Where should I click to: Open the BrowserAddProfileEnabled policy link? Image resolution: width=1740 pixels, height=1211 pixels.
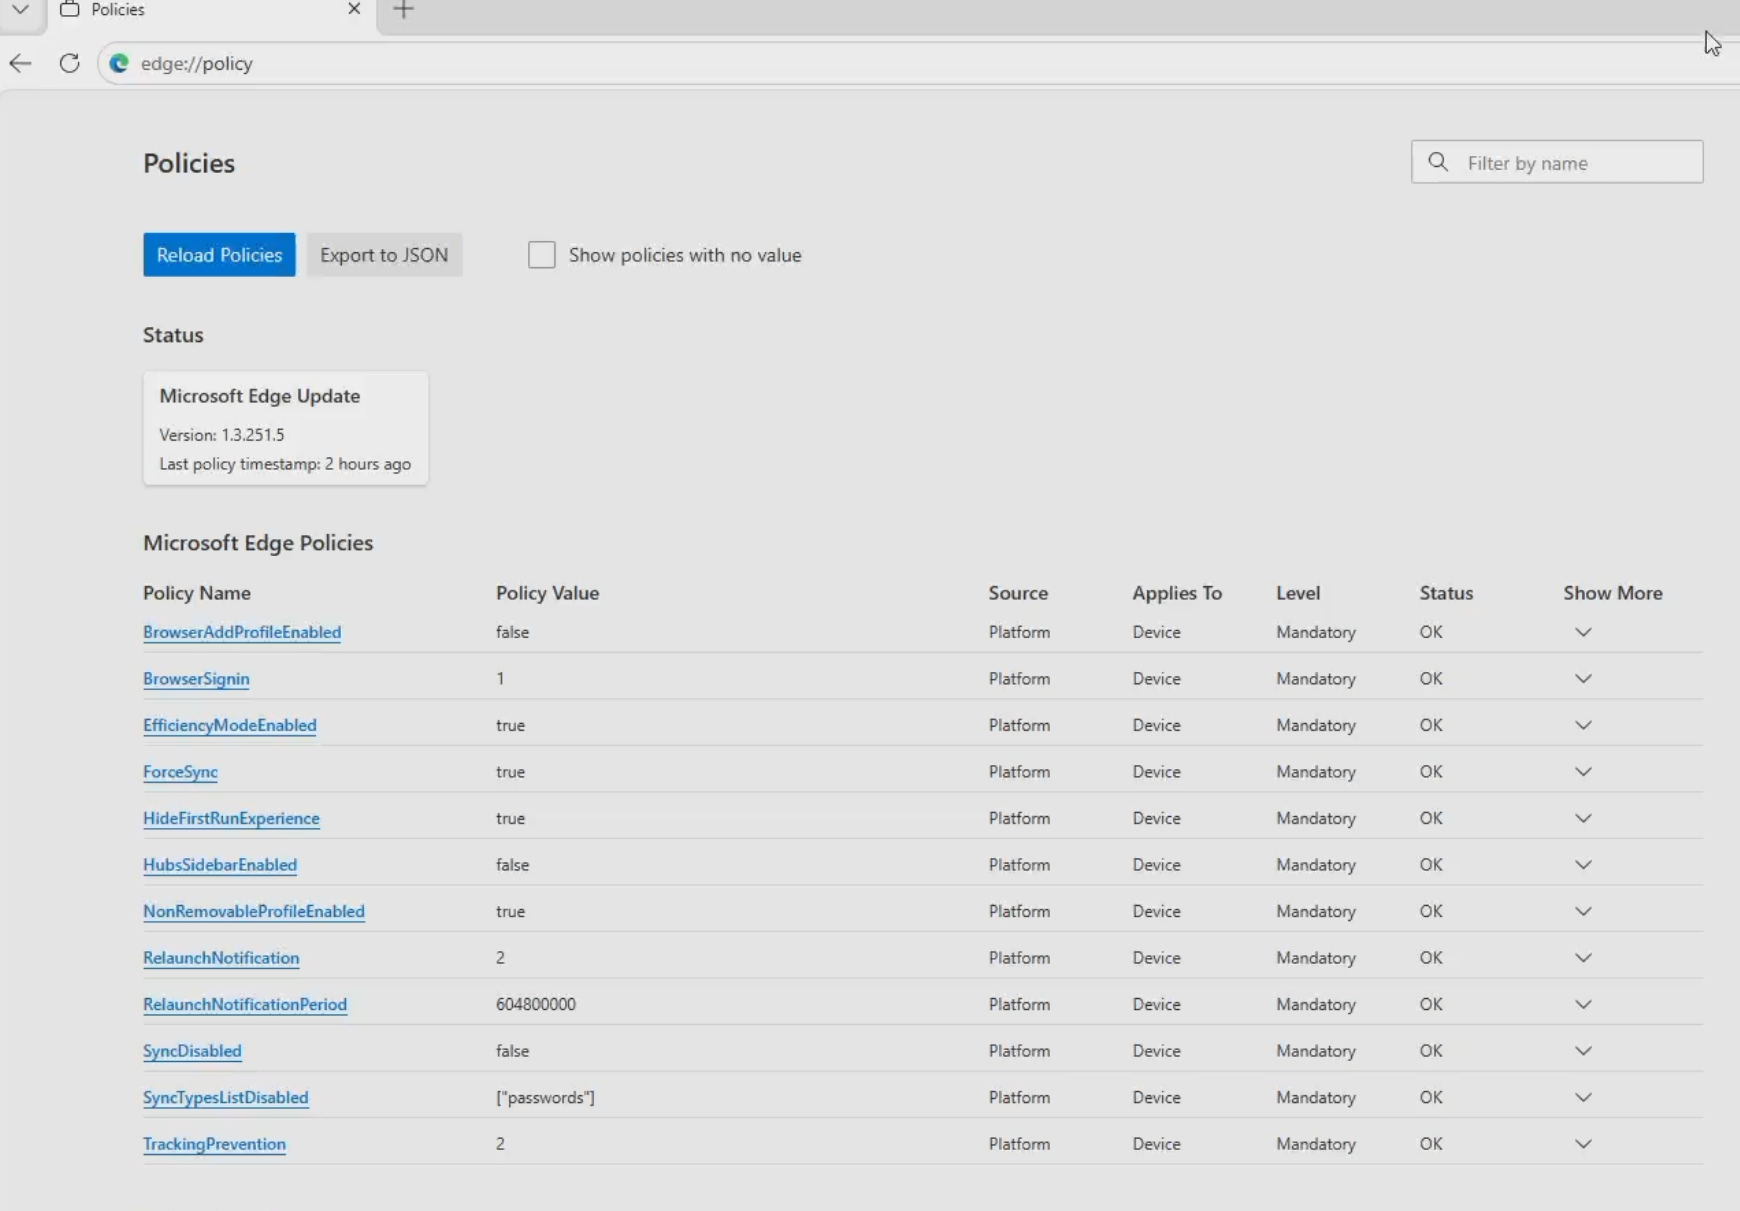click(242, 632)
